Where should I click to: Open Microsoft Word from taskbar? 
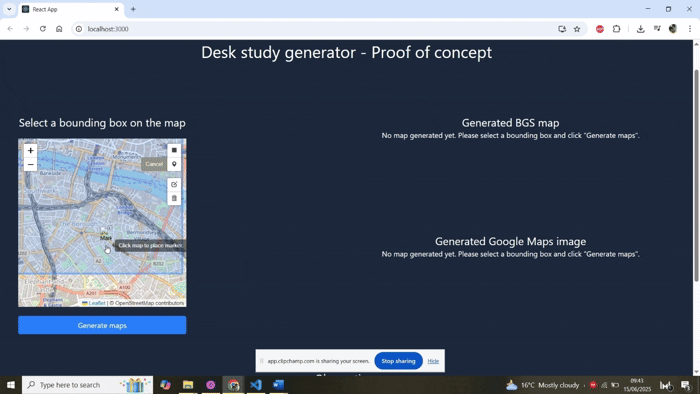point(279,385)
